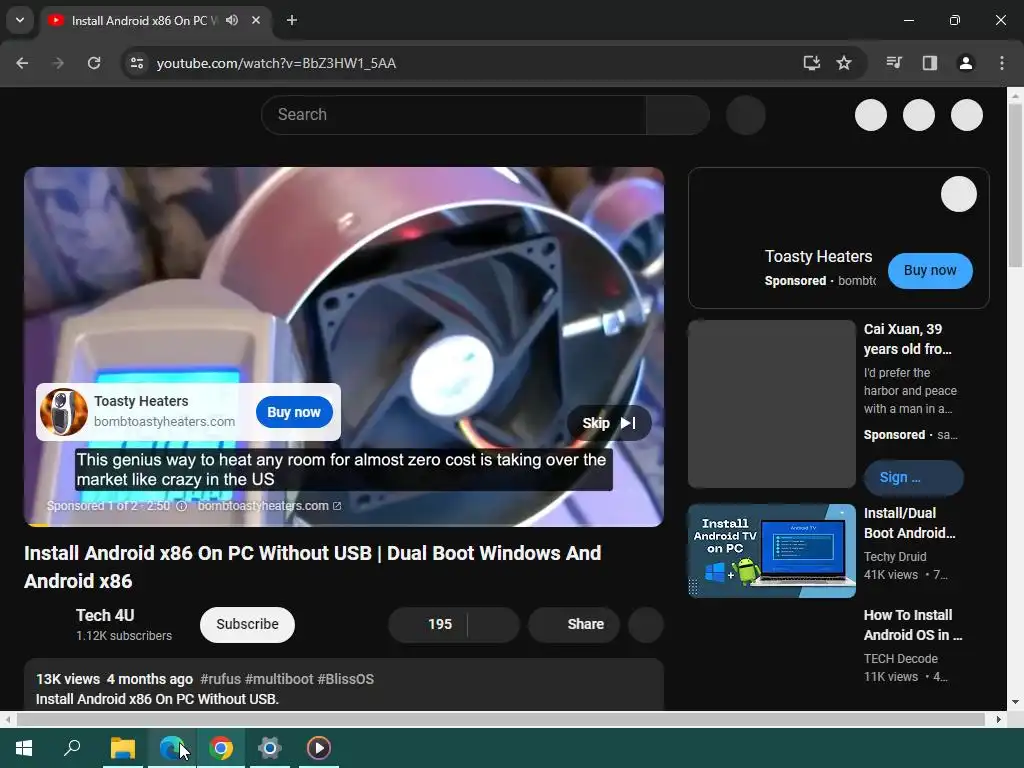Screen dimensions: 1024x768
Task: Open Tech 4U channel name
Action: 105,616
